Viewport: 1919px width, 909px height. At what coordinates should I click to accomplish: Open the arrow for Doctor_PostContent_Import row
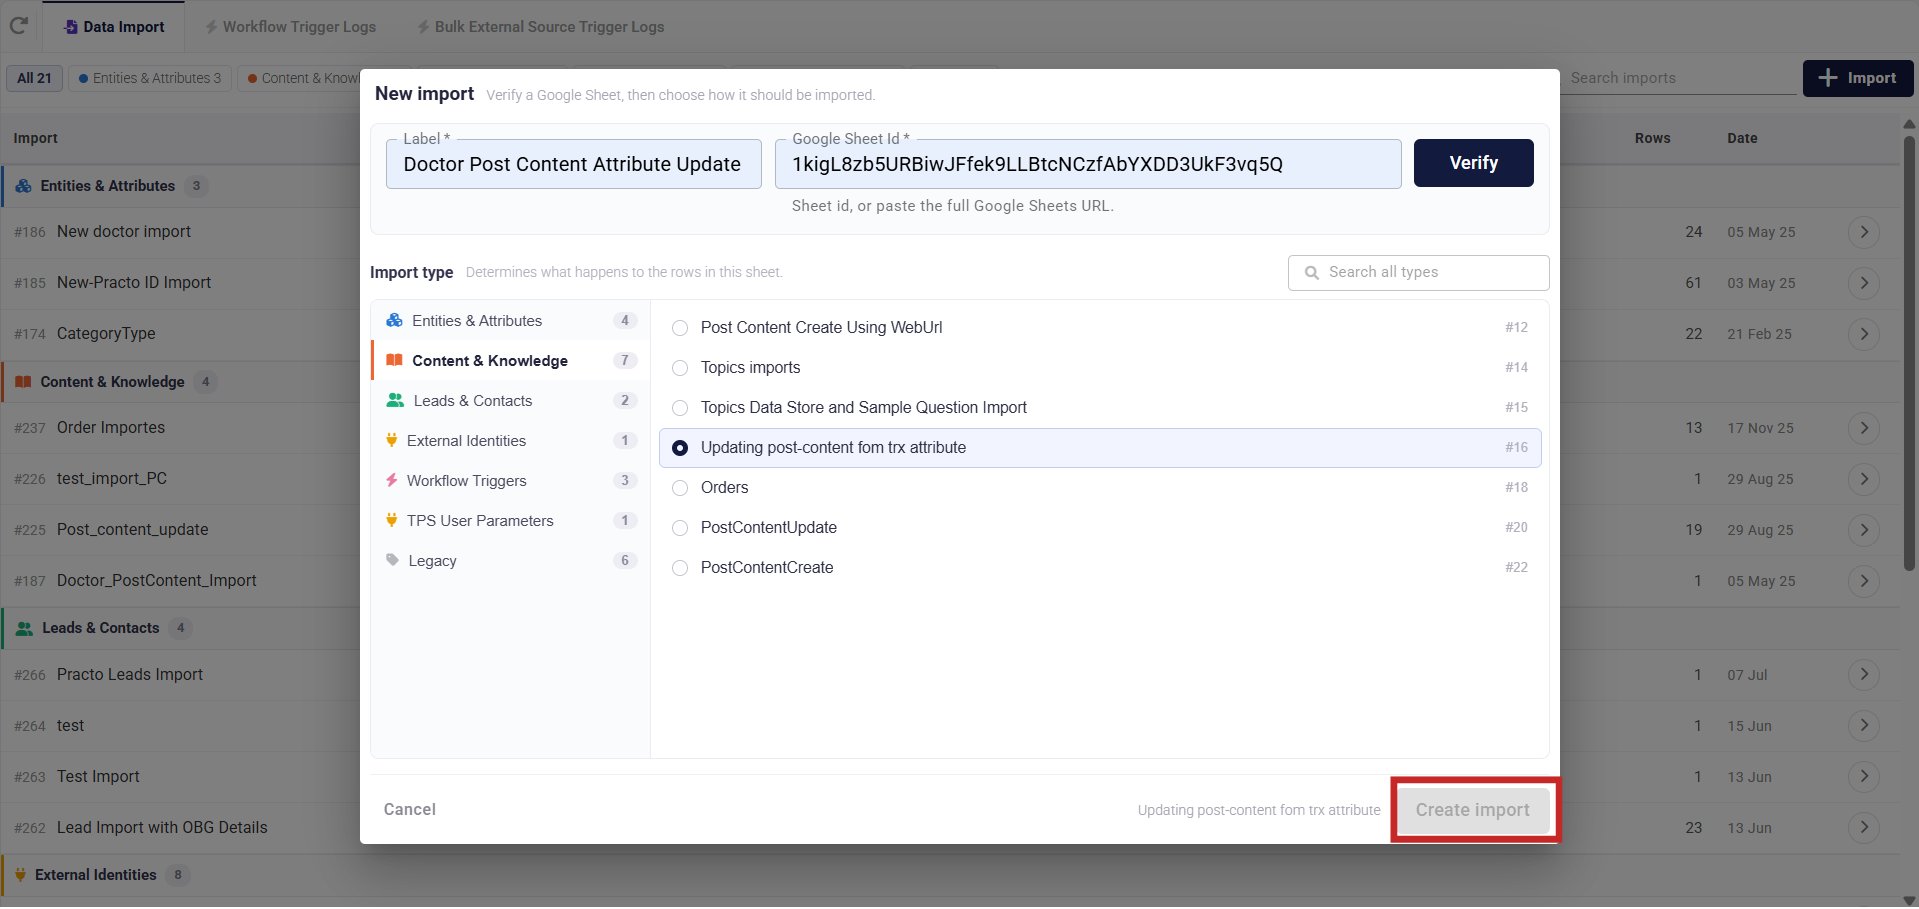1864,581
